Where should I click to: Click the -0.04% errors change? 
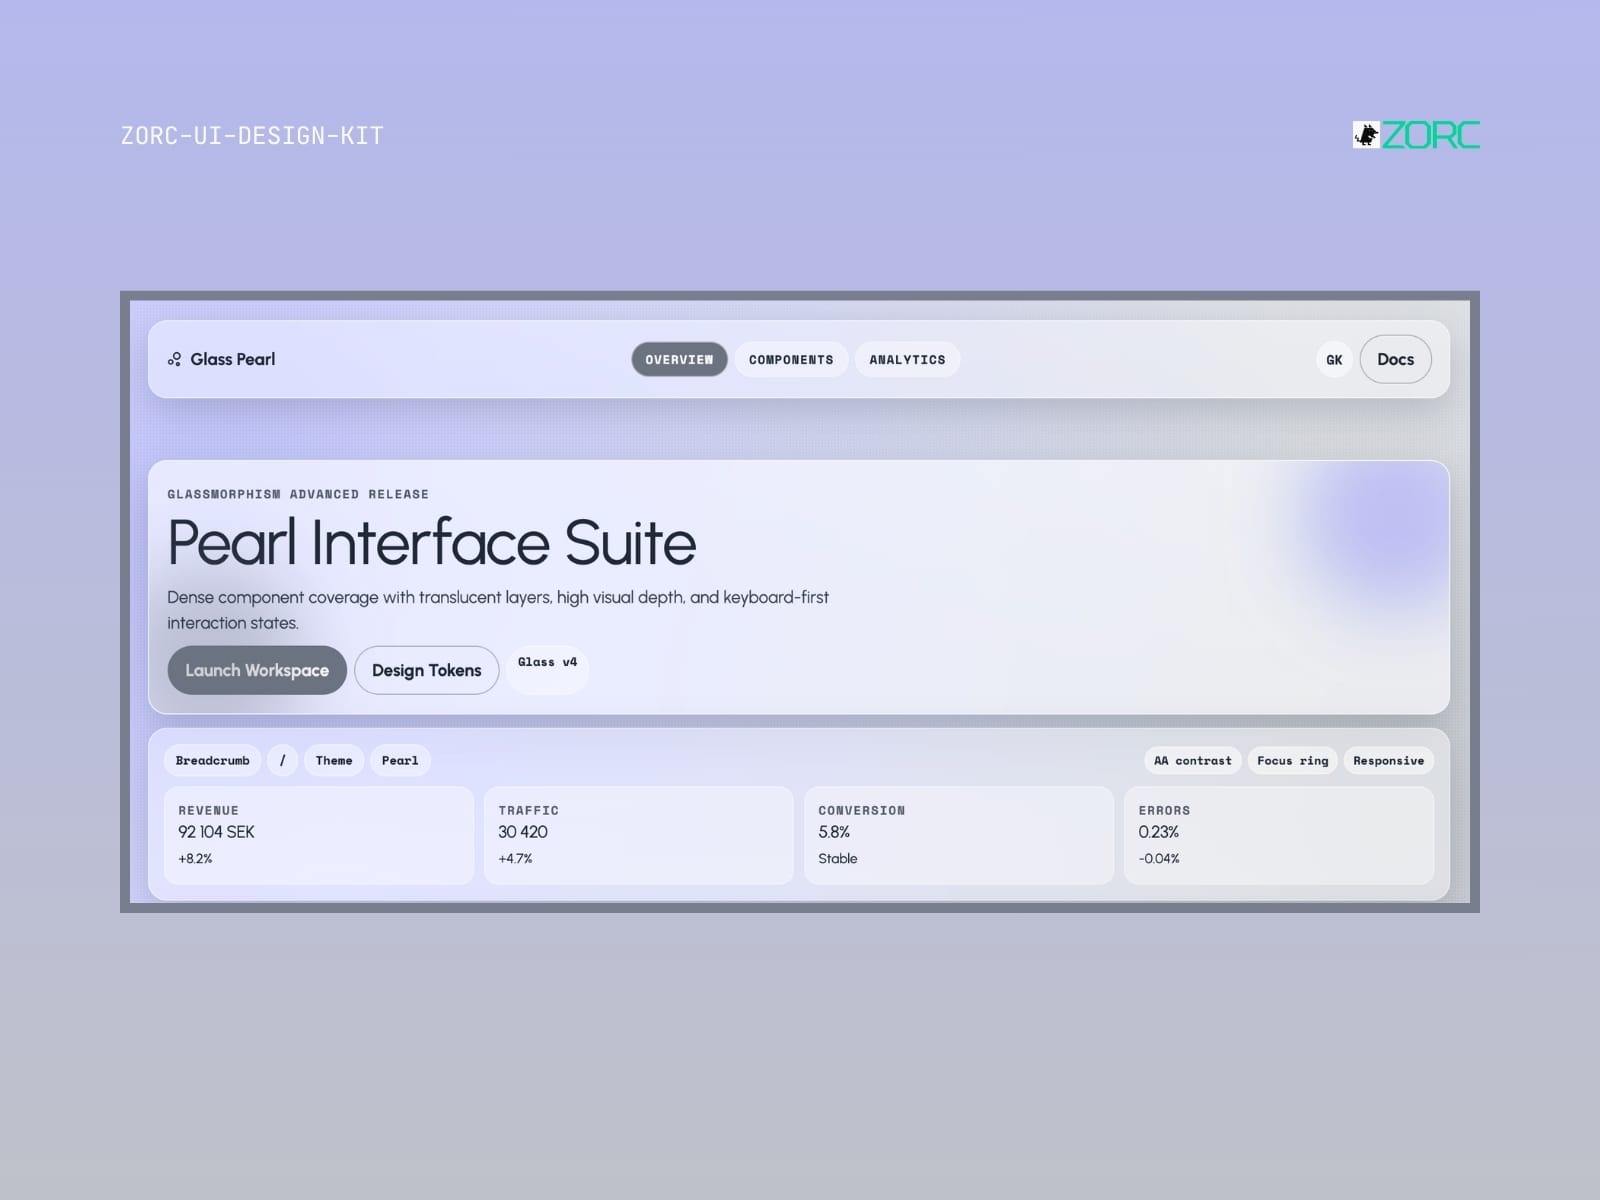[x=1159, y=859]
